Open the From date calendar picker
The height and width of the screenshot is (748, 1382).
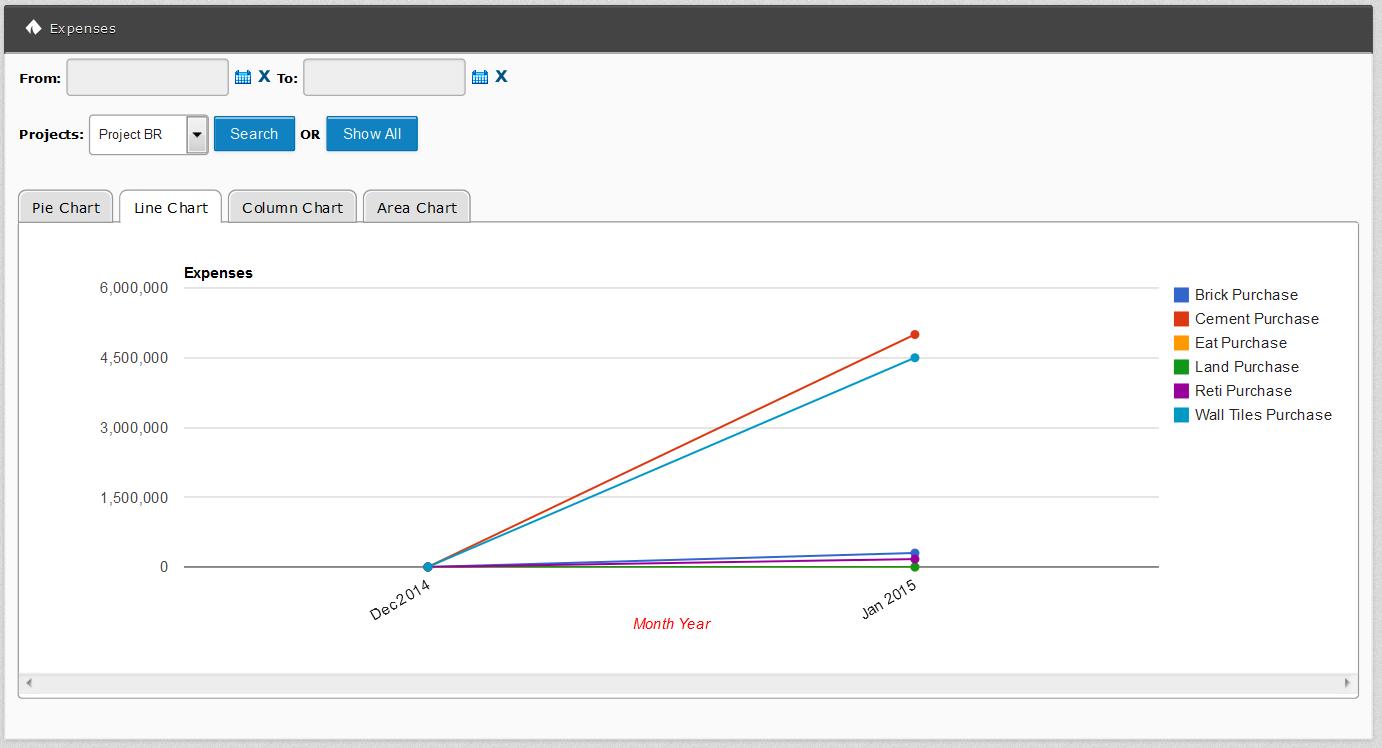[242, 77]
